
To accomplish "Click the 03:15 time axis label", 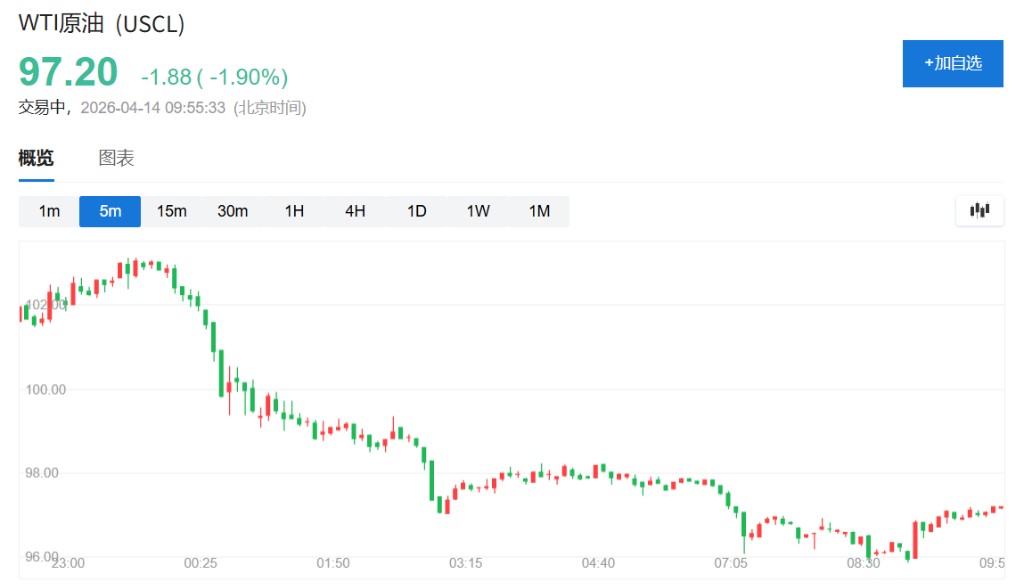I will [465, 563].
